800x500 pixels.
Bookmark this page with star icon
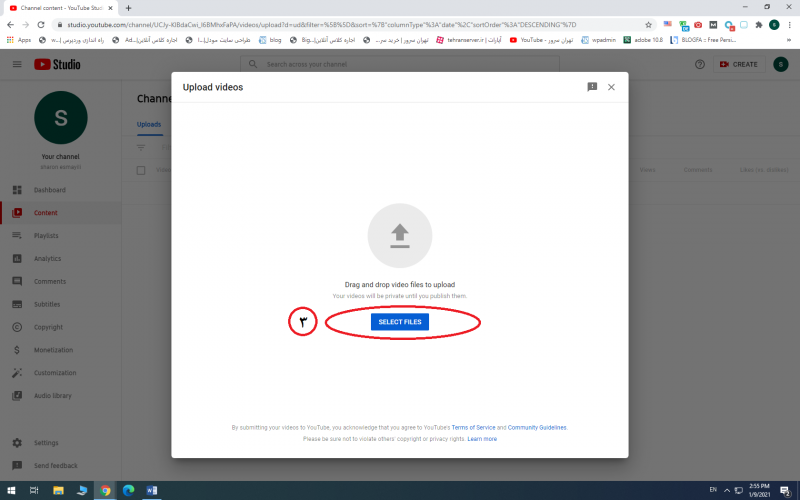point(649,24)
